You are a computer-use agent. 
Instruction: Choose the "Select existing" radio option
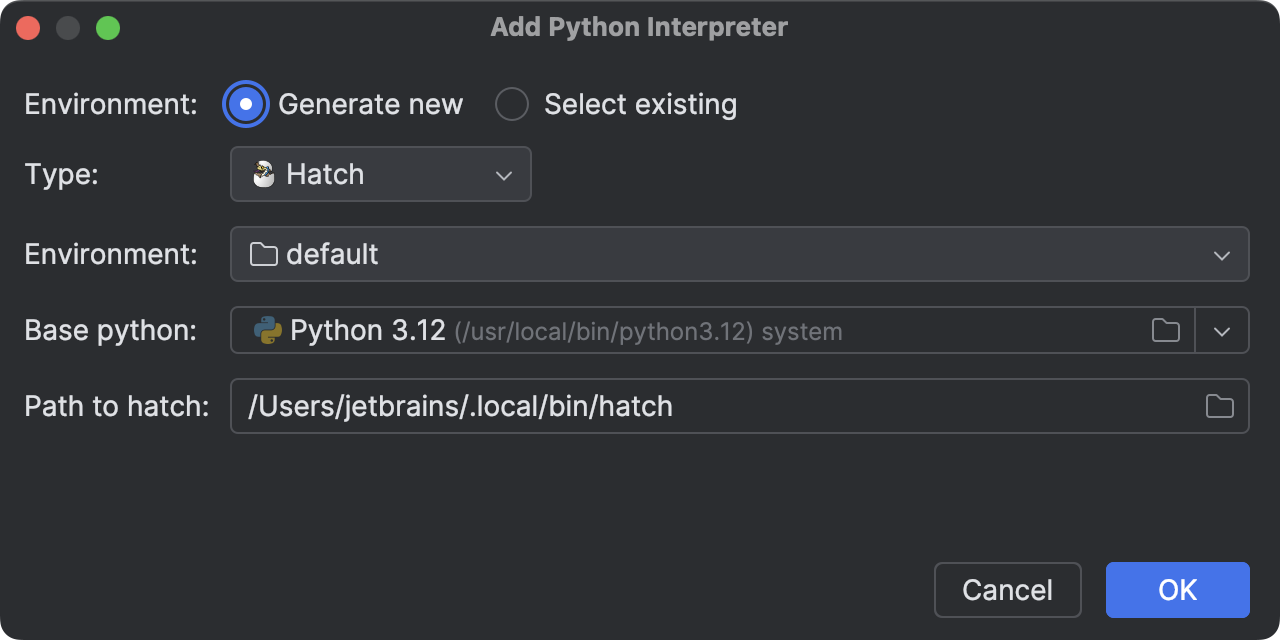pos(512,104)
